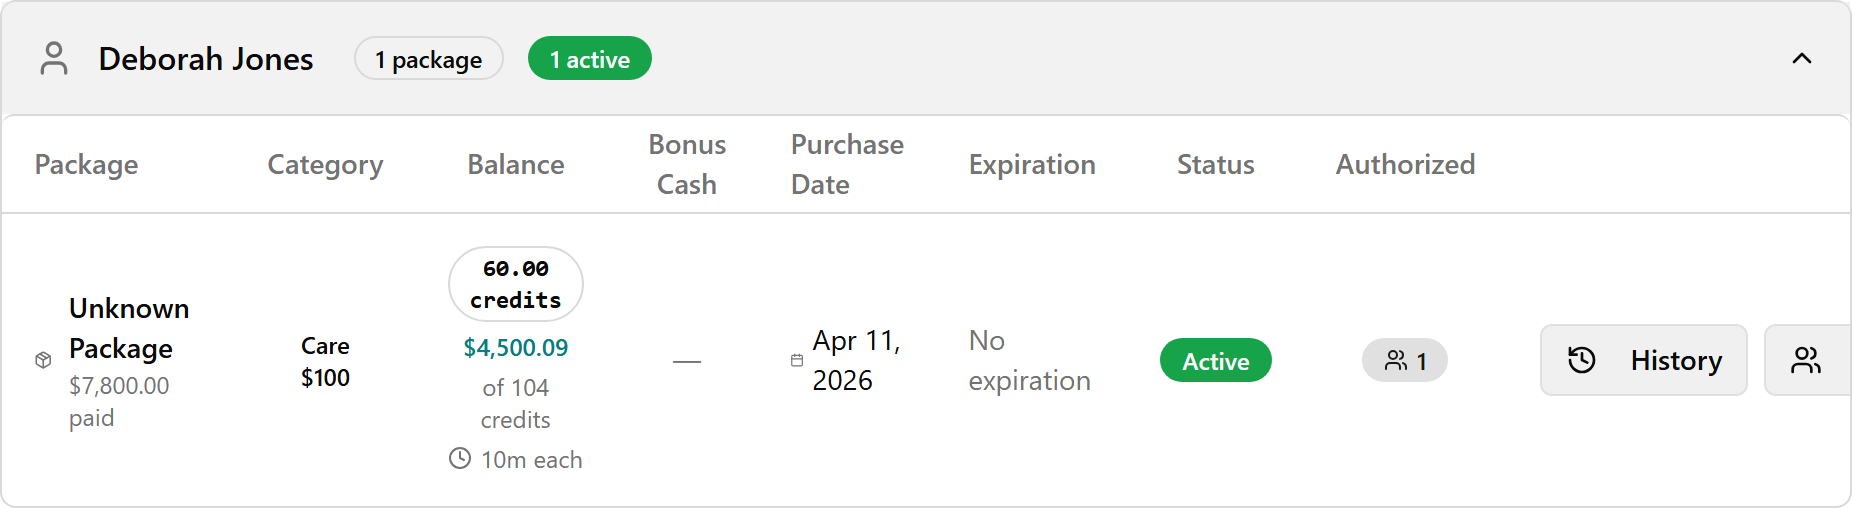
Task: Click the 60.00 credits balance pill
Action: click(x=516, y=284)
